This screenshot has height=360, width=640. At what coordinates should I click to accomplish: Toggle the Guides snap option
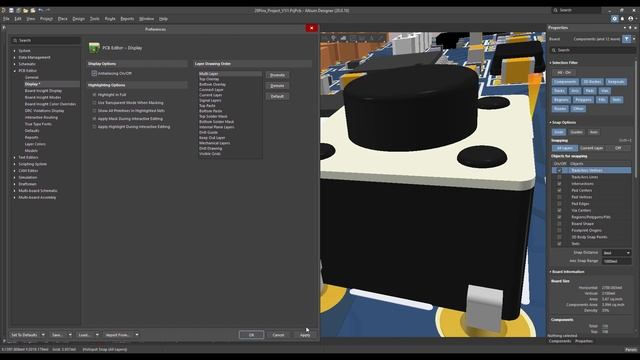click(576, 132)
